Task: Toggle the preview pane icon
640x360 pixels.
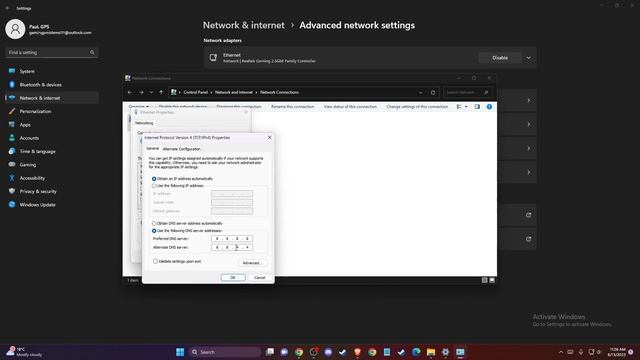Action: click(x=477, y=107)
